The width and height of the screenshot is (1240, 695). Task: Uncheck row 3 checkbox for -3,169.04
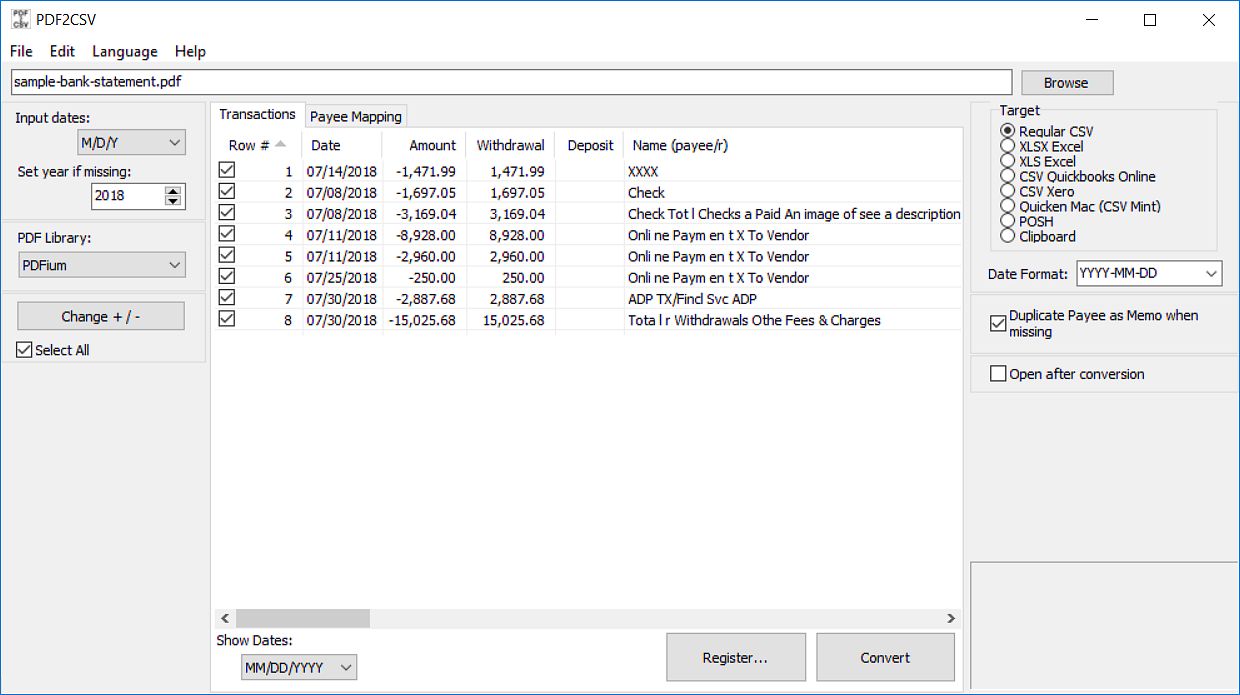(227, 213)
